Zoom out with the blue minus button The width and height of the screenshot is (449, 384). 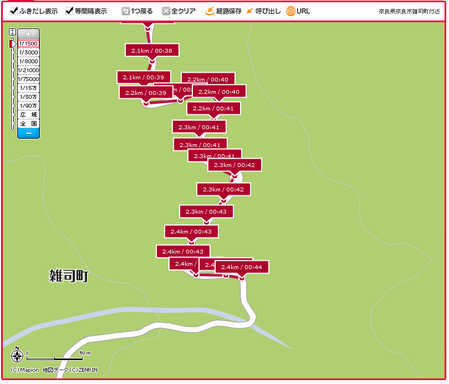(28, 133)
